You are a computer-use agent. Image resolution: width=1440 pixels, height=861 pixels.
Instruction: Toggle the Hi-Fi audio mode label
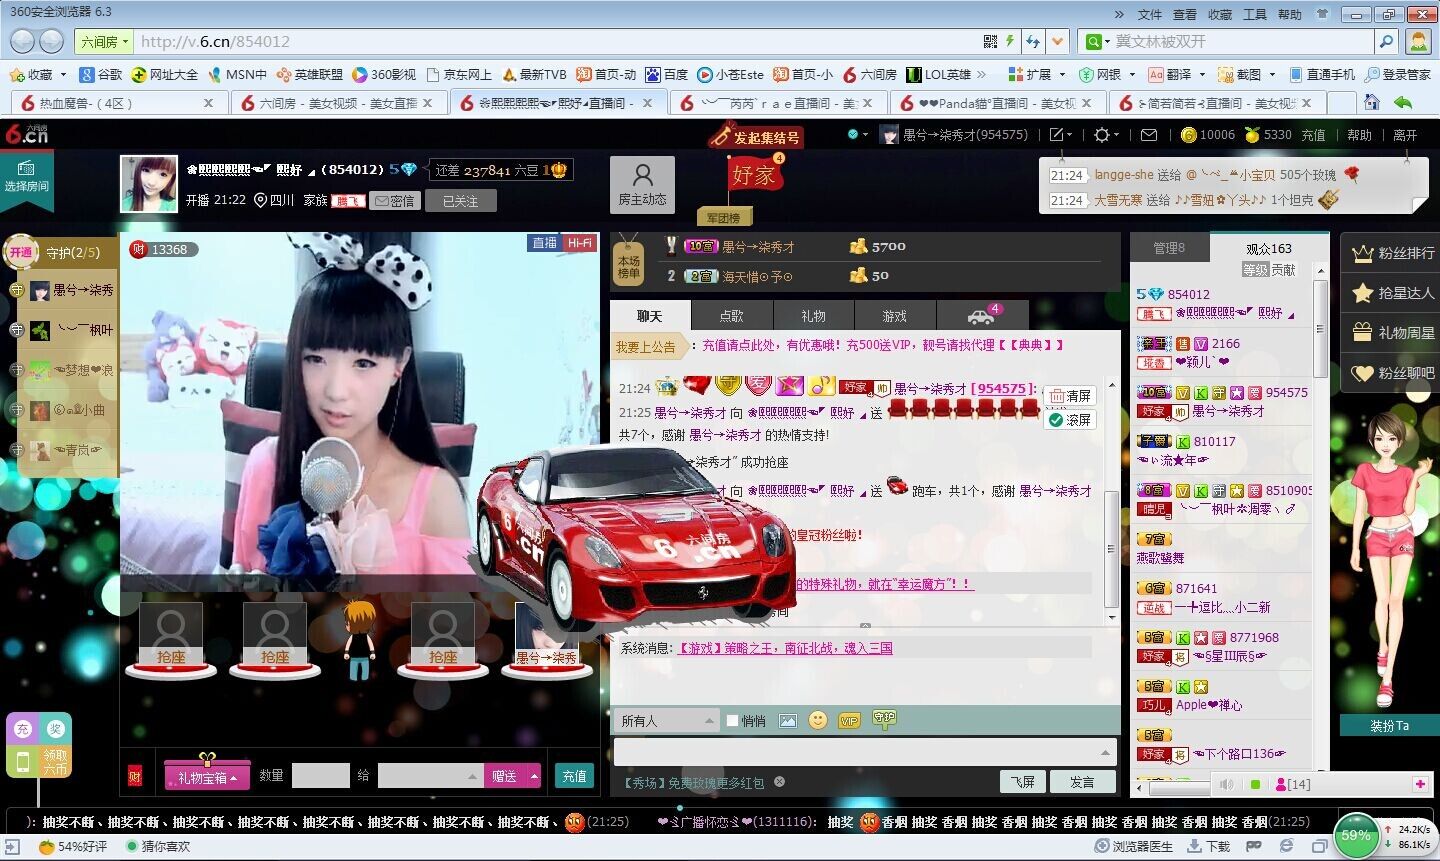[579, 243]
